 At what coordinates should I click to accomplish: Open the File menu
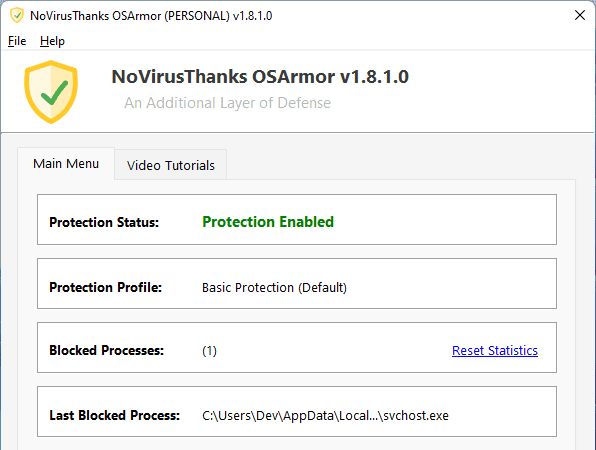pyautogui.click(x=17, y=41)
